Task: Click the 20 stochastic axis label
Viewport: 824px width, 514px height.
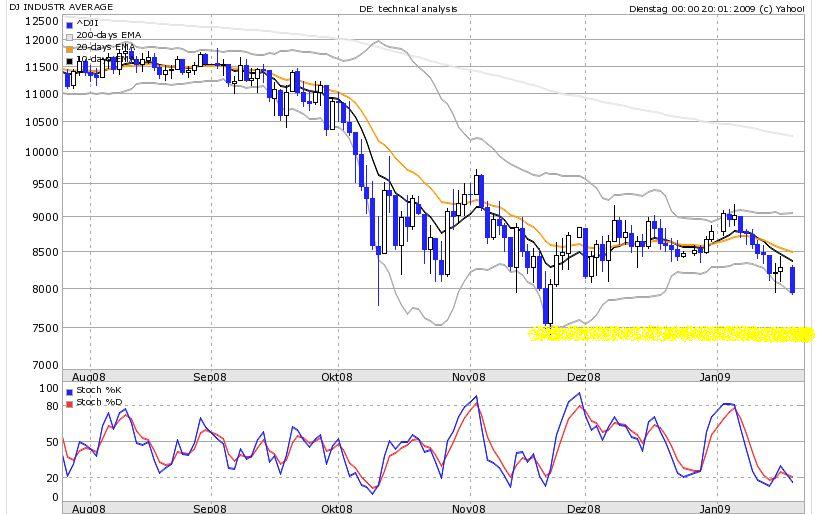Action: point(52,478)
